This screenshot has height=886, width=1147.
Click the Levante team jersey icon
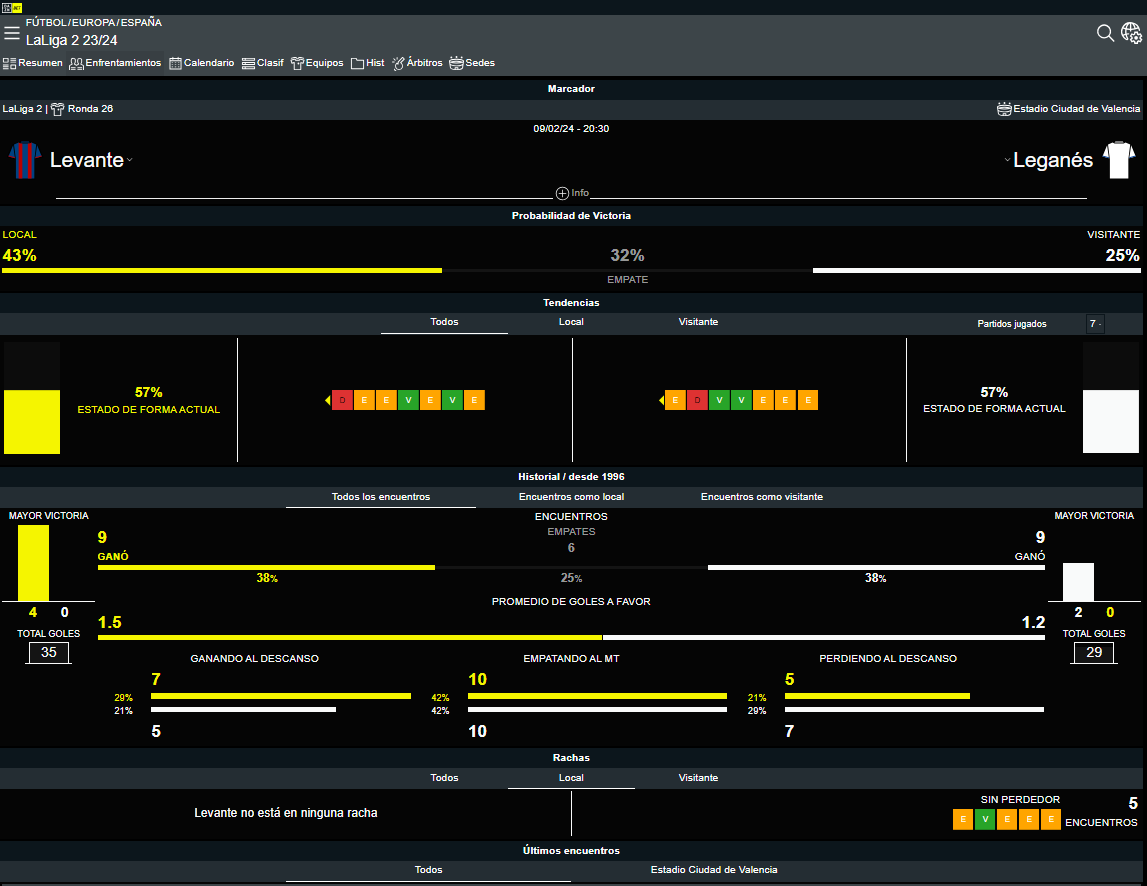[x=25, y=160]
